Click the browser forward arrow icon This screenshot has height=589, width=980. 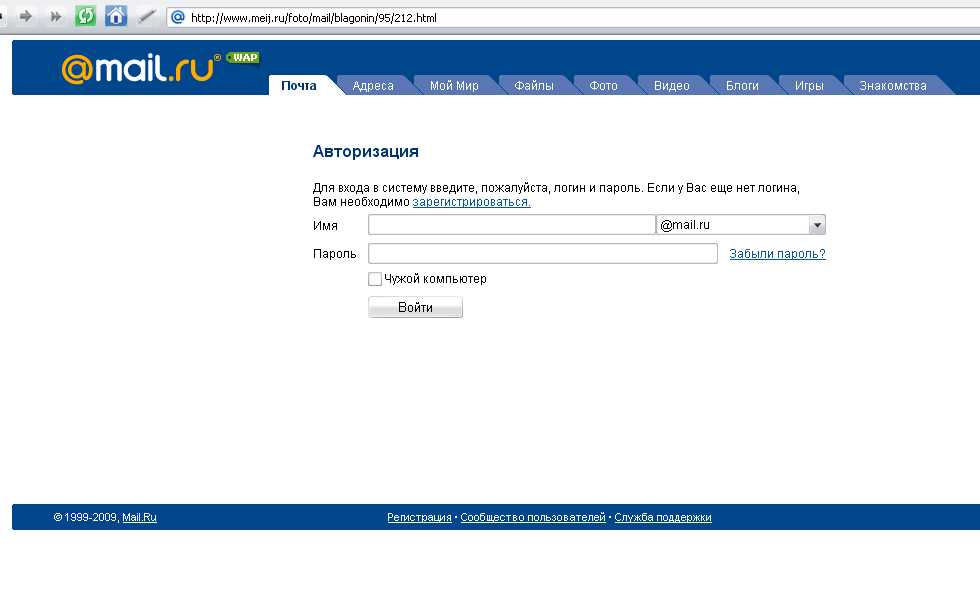tap(26, 16)
